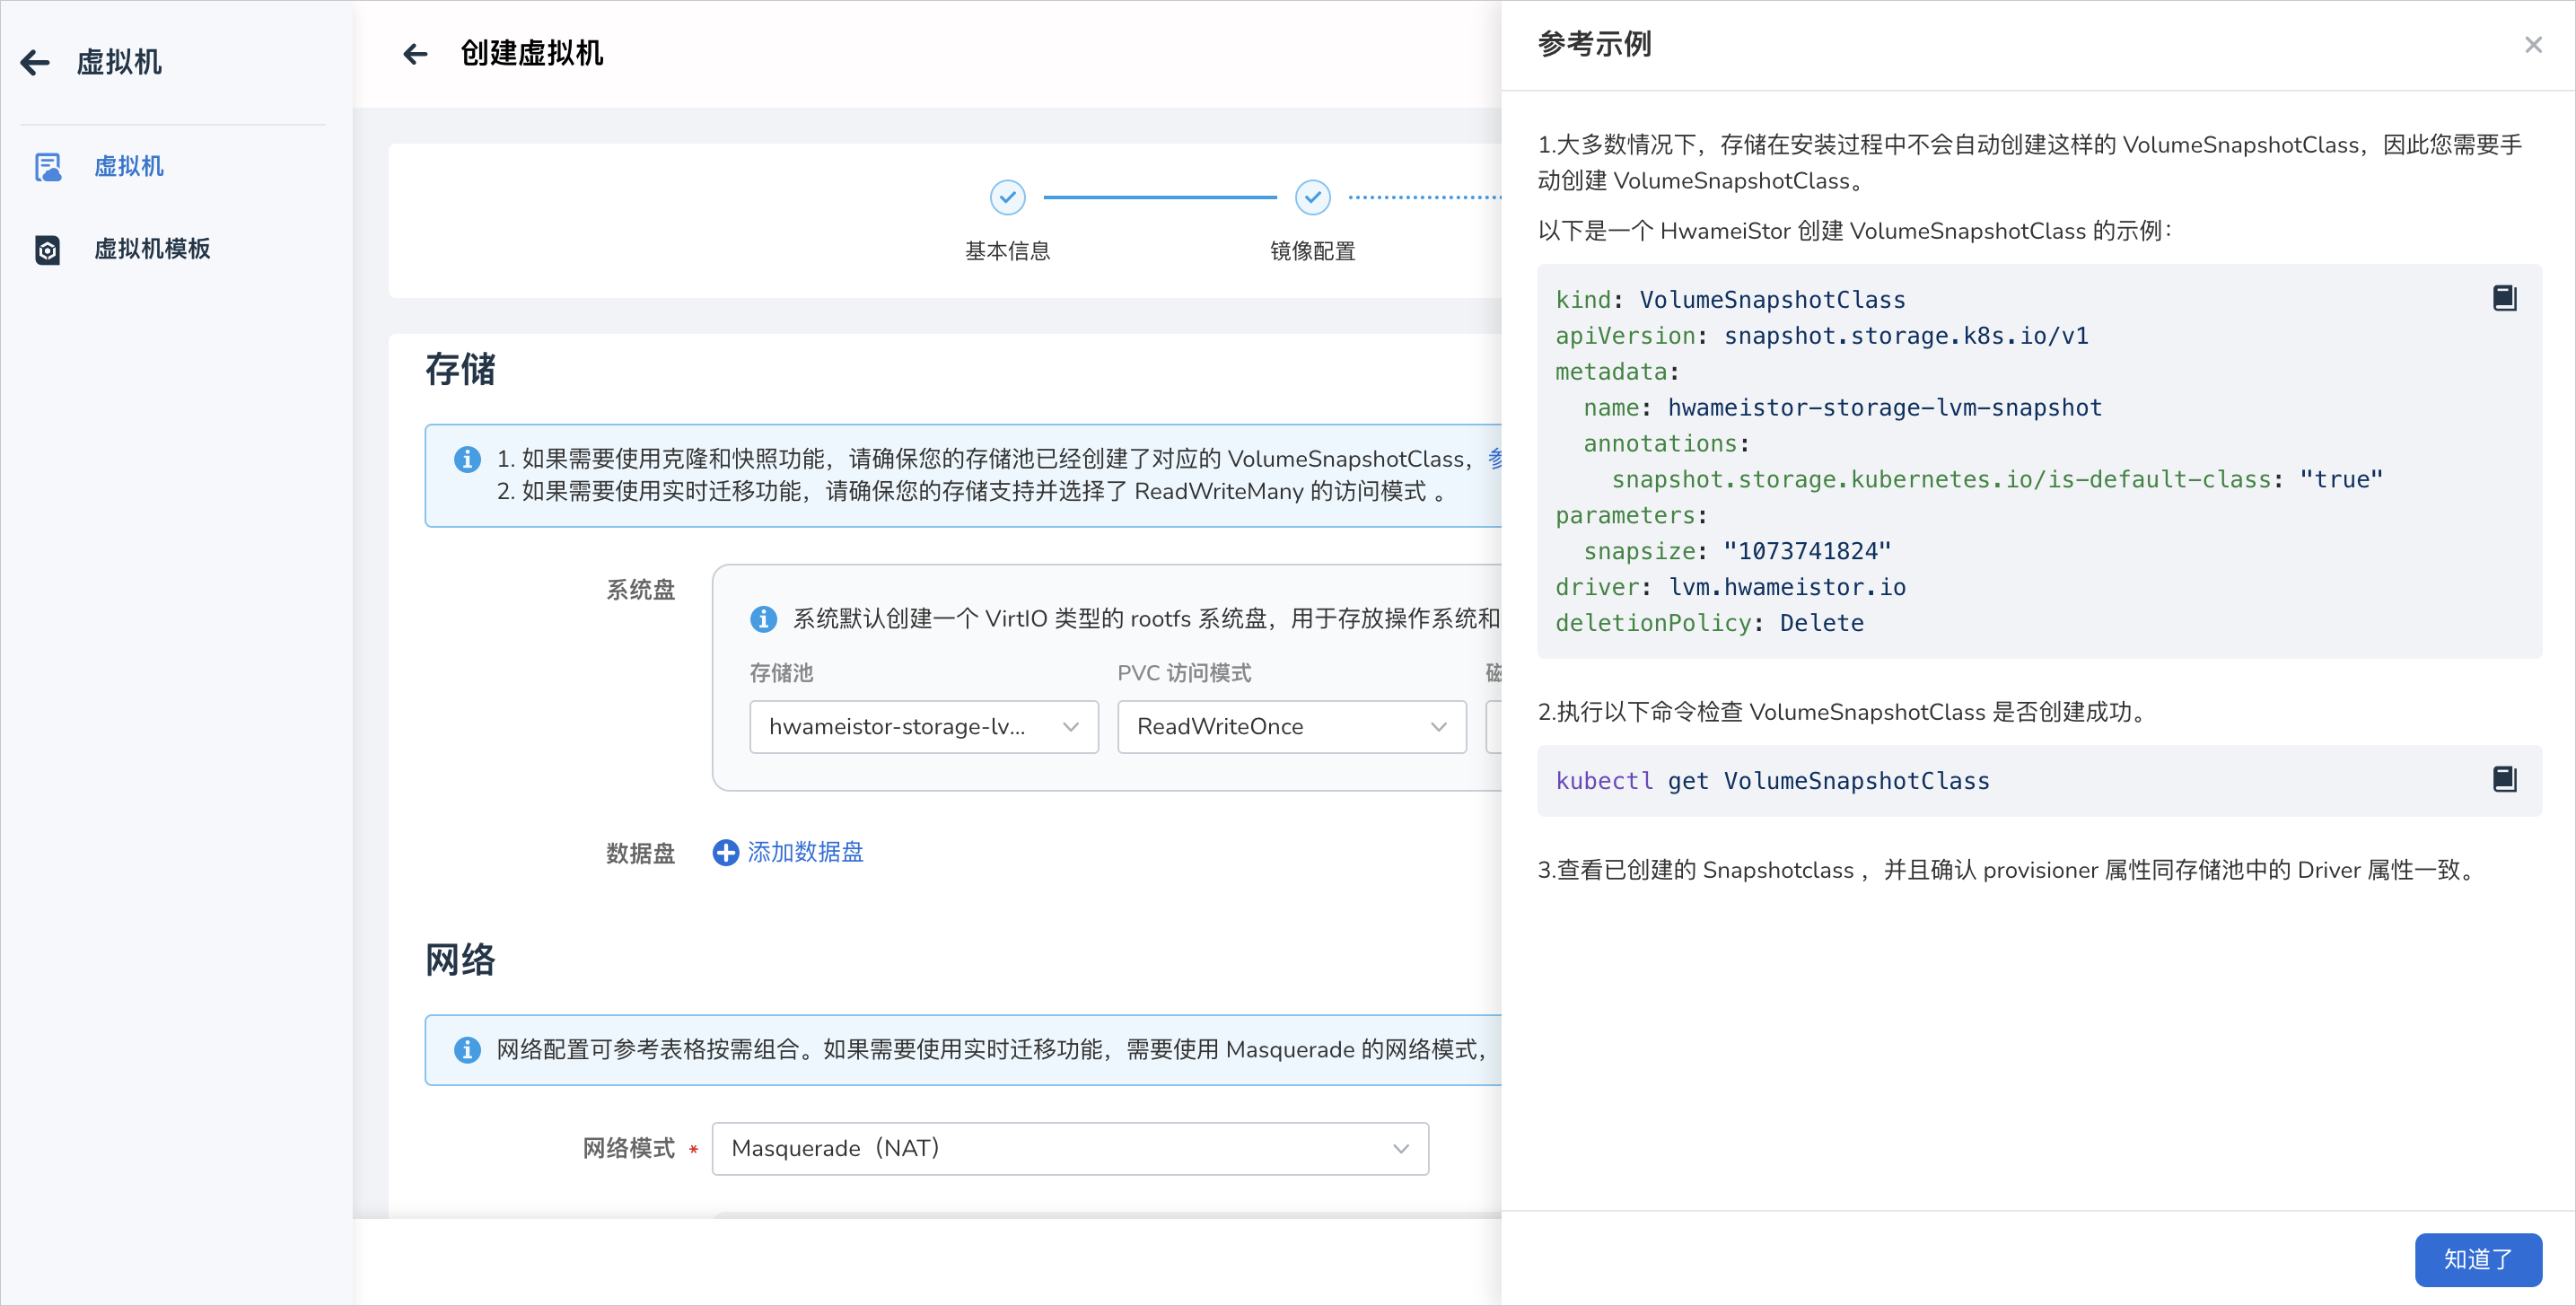The image size is (2576, 1306).
Task: Close the 参考示例 panel with X
Action: 2533,45
